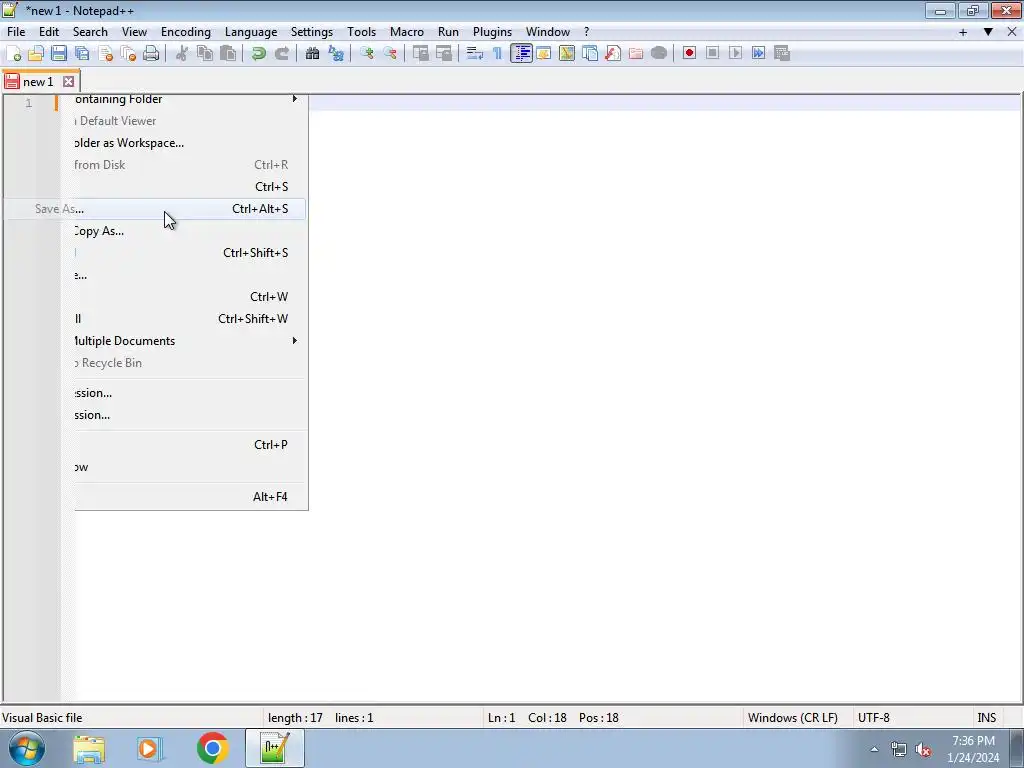Expand the Containing Folder submenu arrow
The image size is (1024, 768).
(295, 99)
